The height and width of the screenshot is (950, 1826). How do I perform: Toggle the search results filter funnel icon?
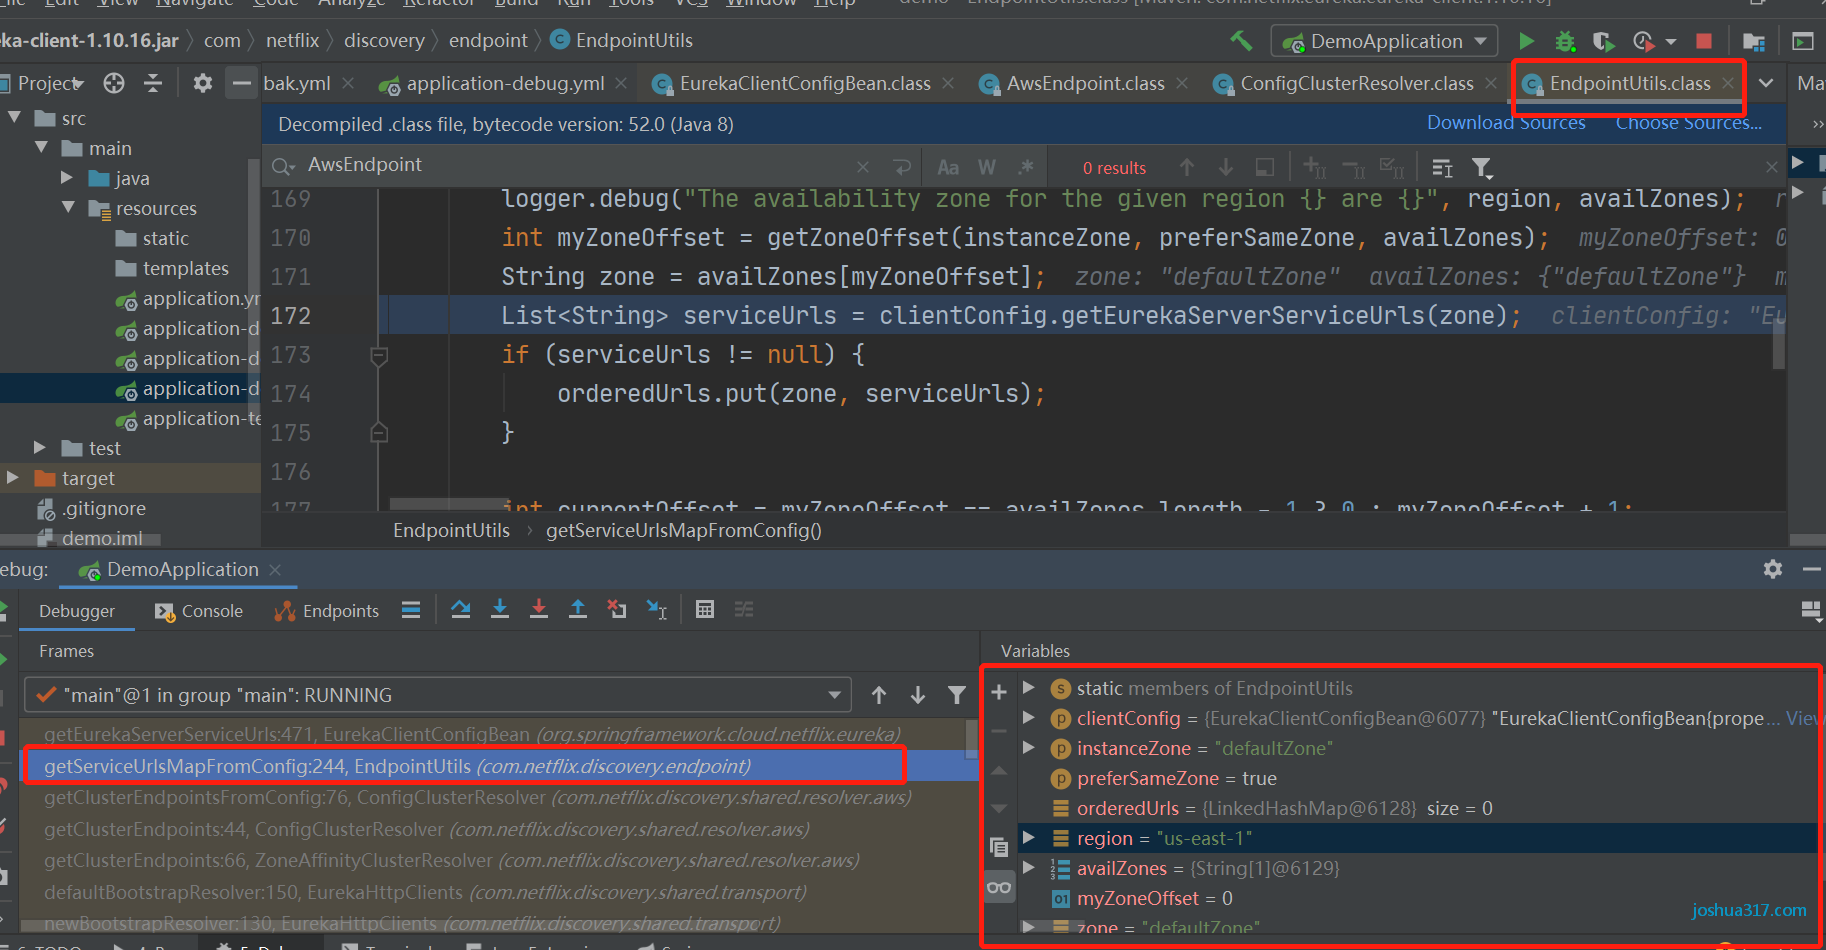click(1482, 167)
